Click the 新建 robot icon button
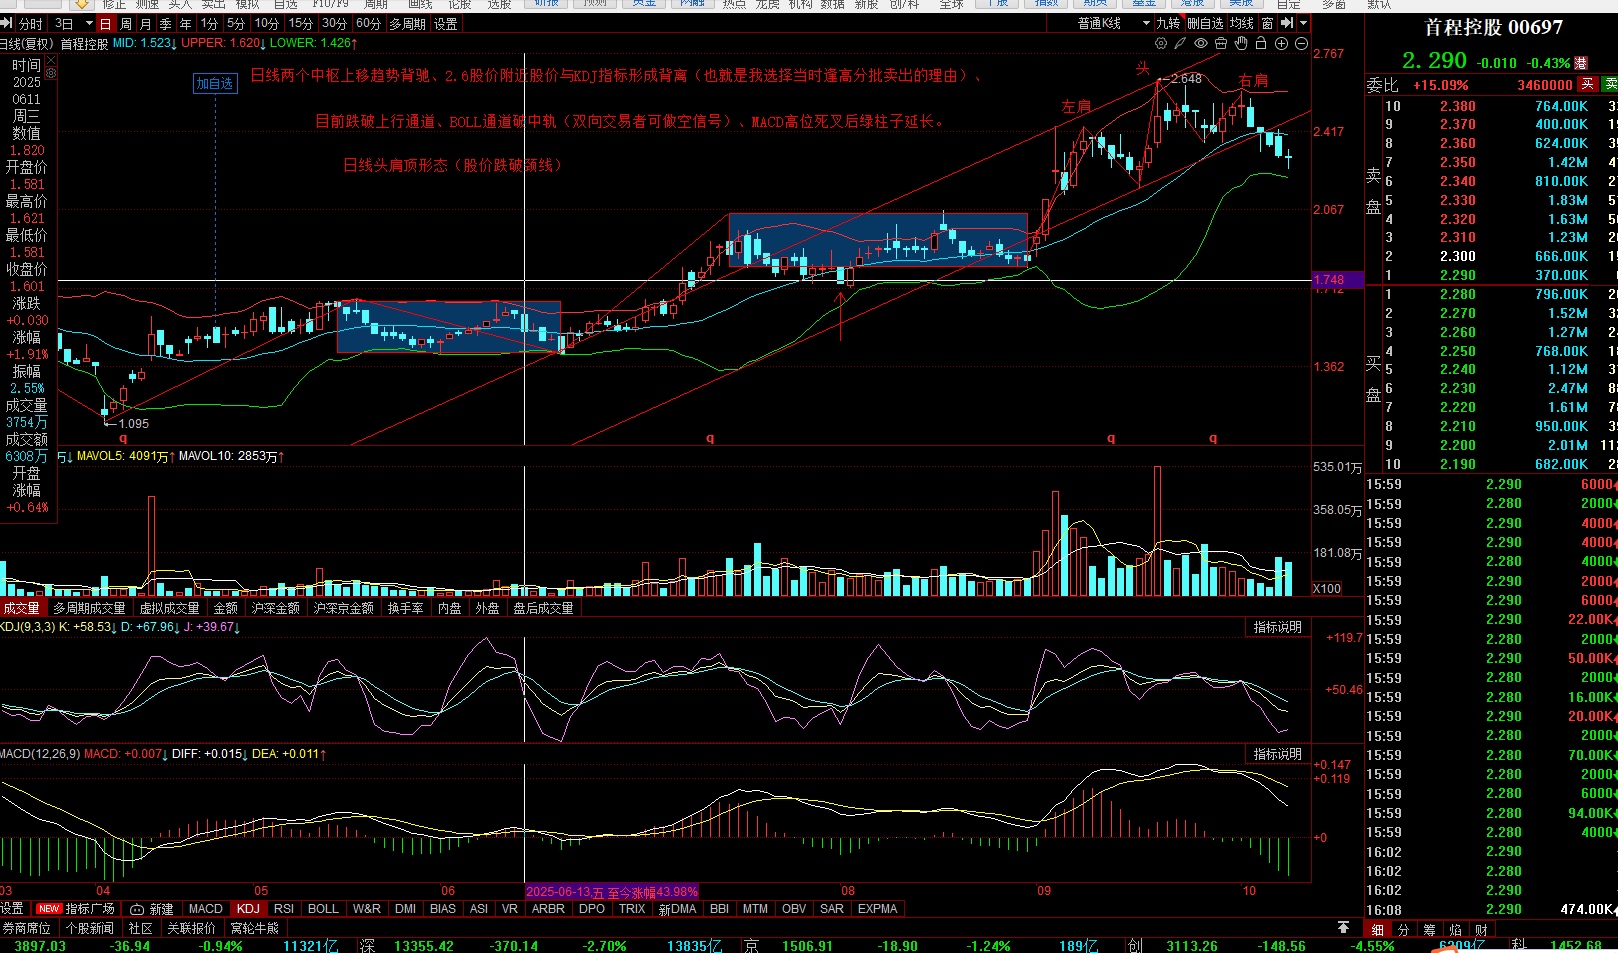The image size is (1618, 953). (x=152, y=909)
